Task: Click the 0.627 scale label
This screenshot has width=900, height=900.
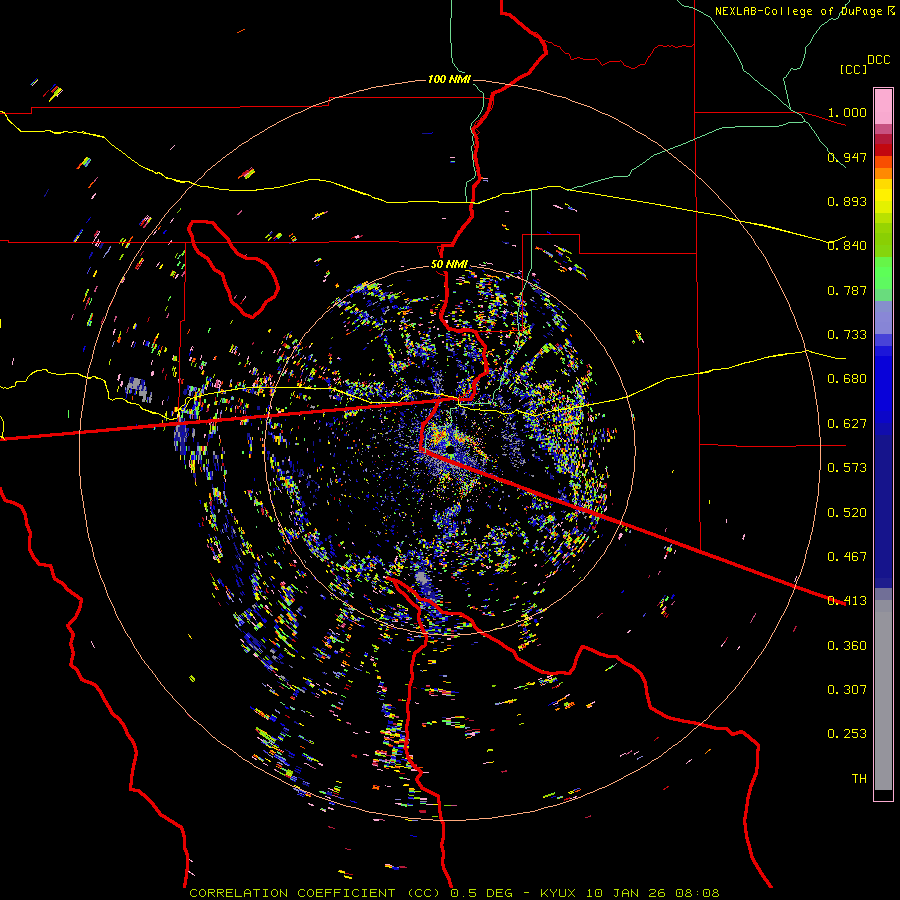Action: (x=847, y=424)
